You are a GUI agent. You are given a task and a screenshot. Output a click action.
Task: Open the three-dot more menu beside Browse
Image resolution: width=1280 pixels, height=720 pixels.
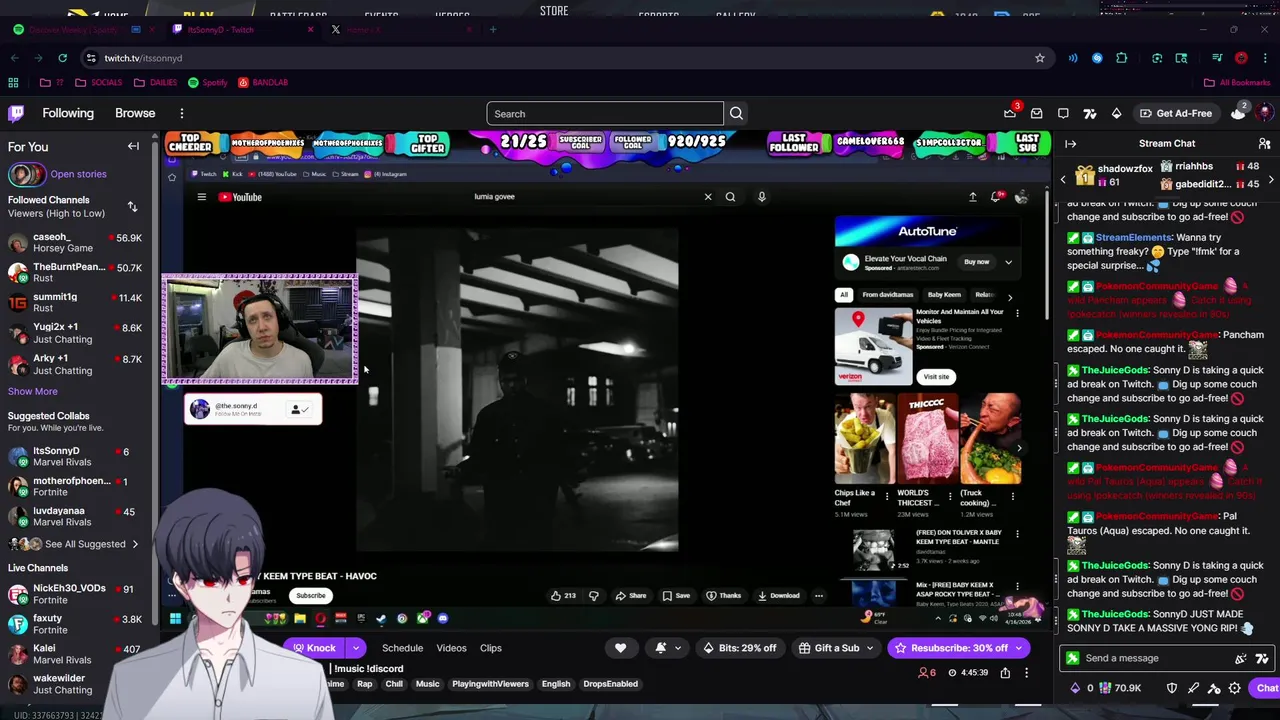[181, 113]
